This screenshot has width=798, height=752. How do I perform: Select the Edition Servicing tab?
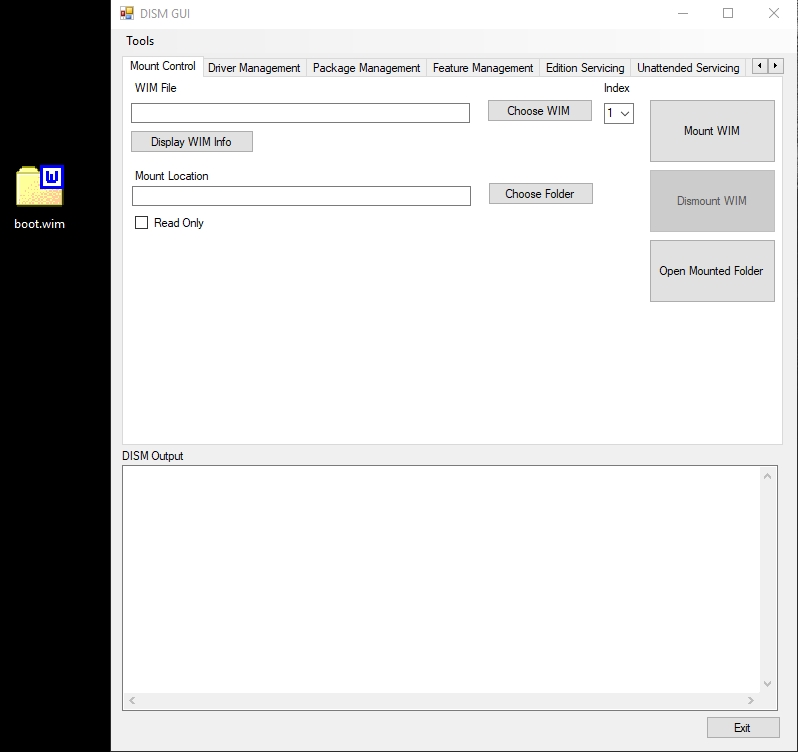pos(585,68)
